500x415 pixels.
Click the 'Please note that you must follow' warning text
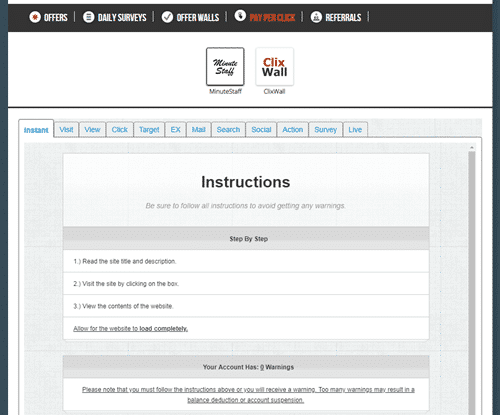pyautogui.click(x=248, y=394)
